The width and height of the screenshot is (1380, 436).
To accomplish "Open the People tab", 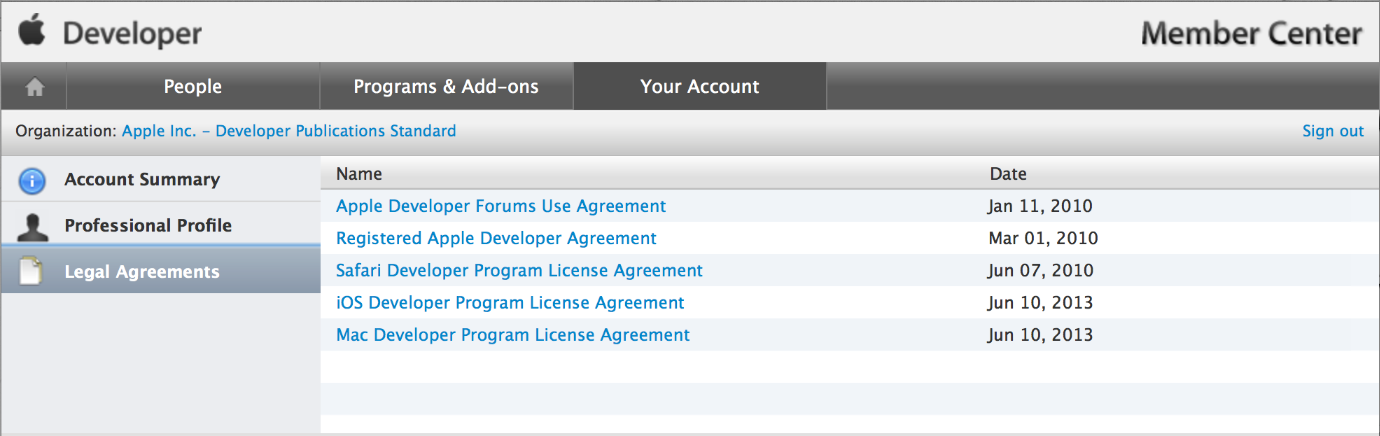I will [x=192, y=87].
